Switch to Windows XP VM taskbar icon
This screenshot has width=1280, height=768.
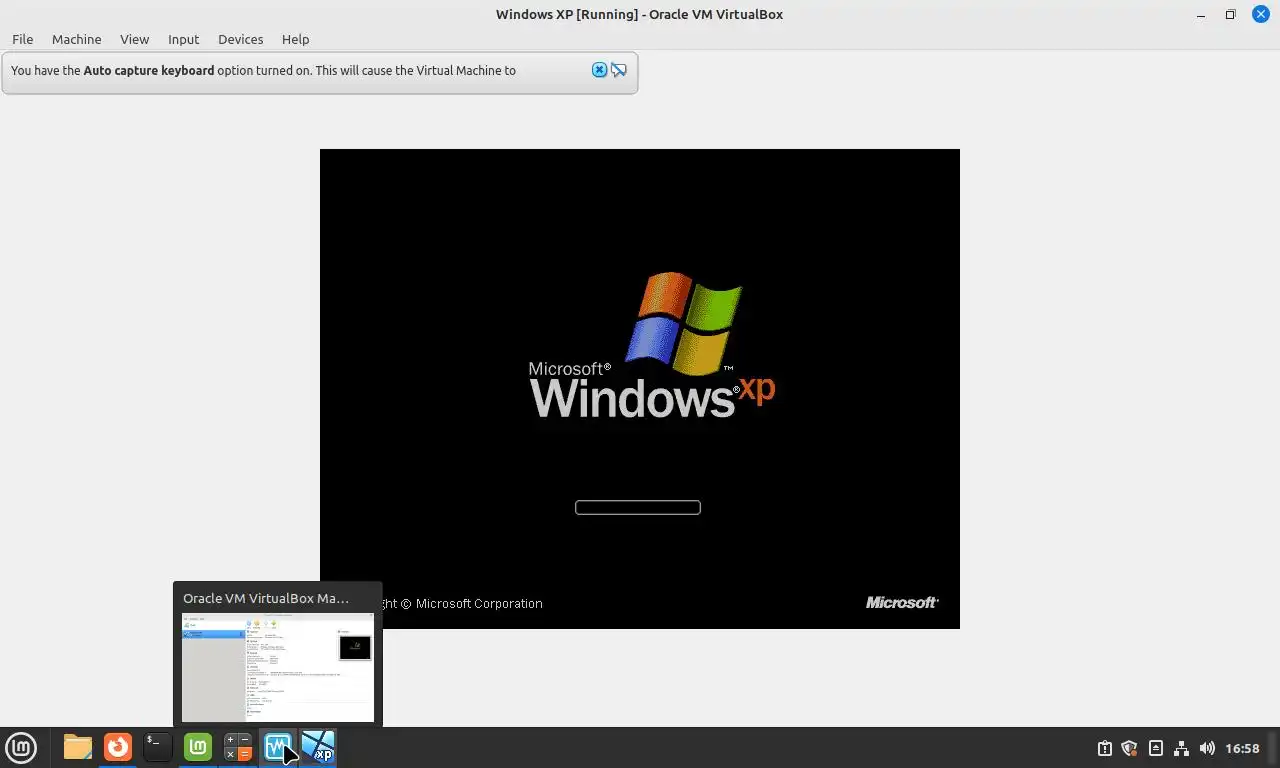coord(318,747)
